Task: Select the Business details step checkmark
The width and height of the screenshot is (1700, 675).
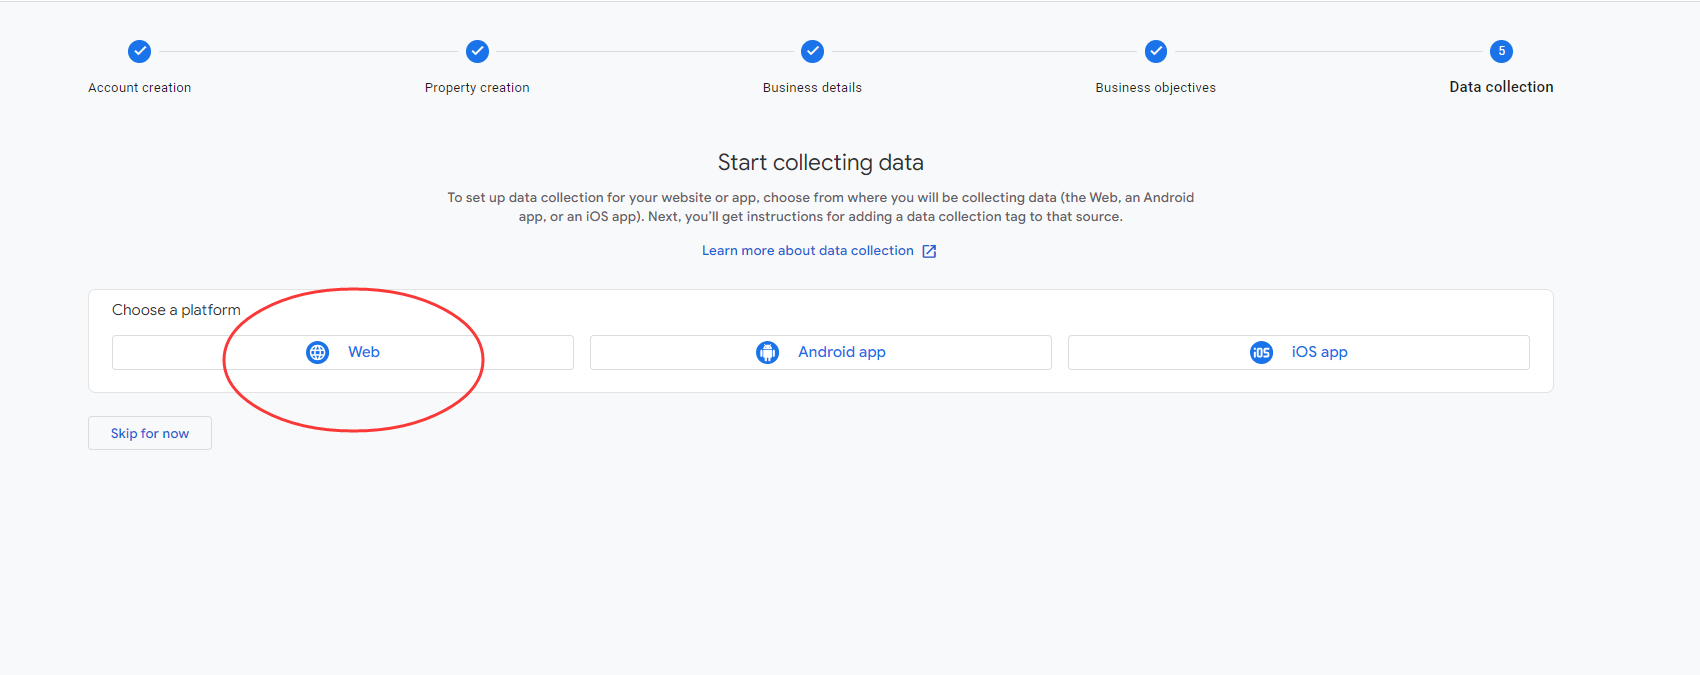Action: [x=812, y=51]
